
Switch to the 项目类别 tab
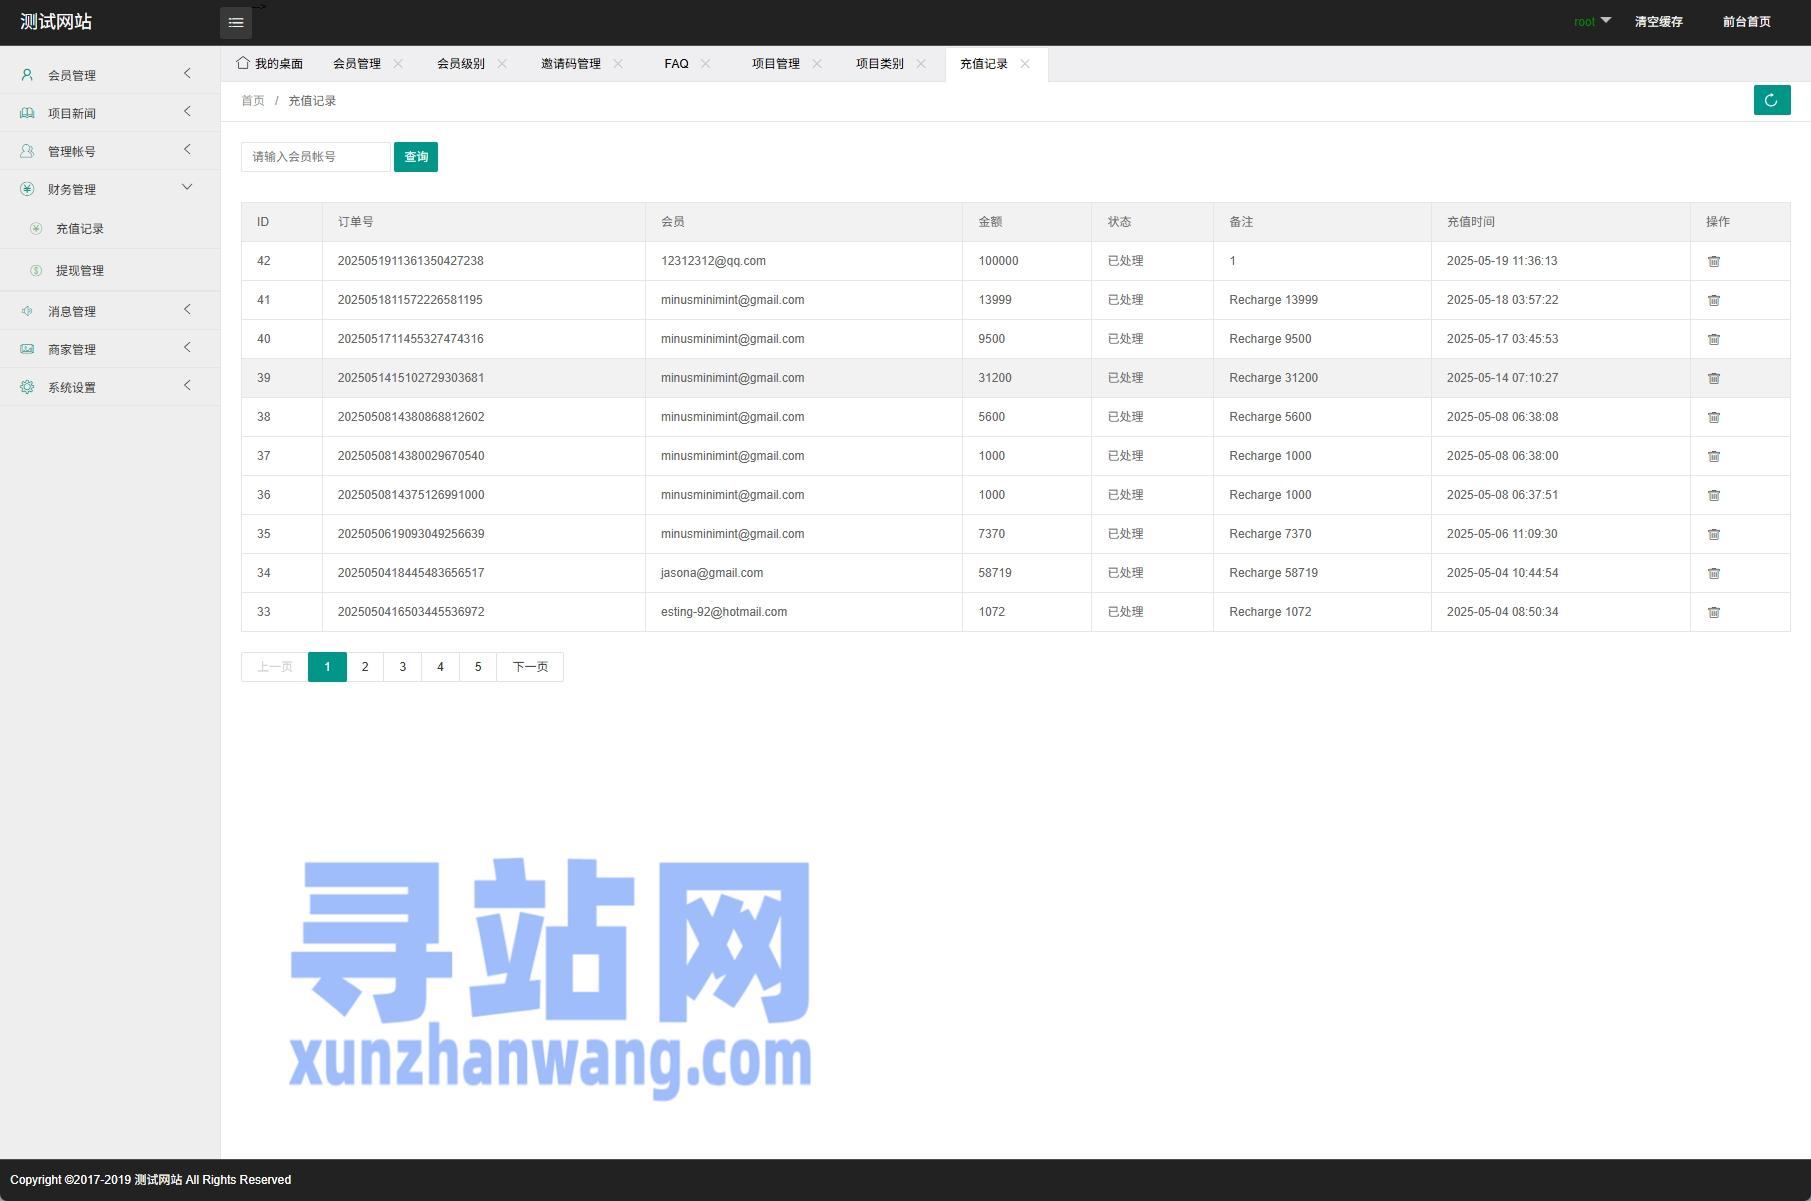(880, 64)
